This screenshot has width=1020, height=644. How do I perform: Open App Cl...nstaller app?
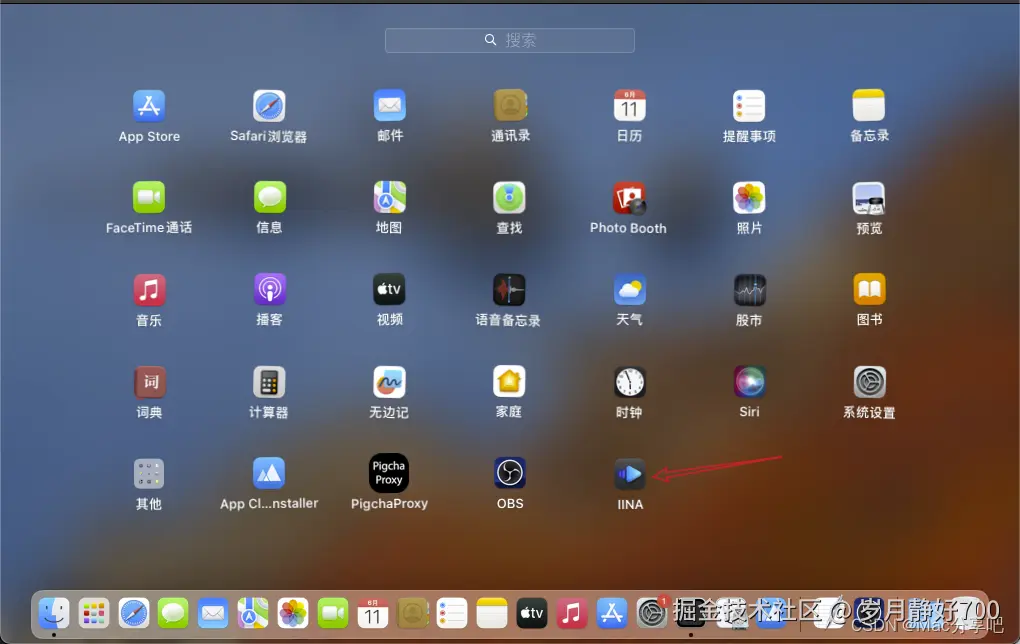[x=269, y=474]
